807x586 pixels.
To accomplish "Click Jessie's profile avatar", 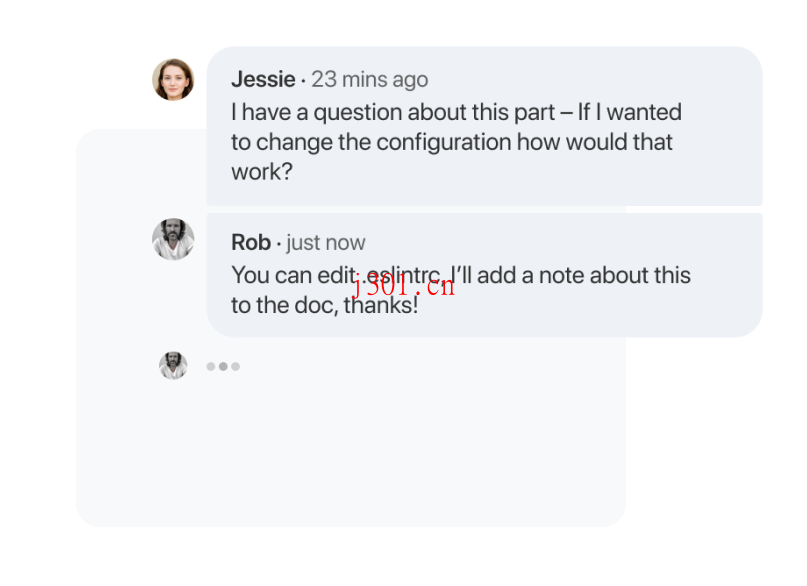I will coord(173,79).
